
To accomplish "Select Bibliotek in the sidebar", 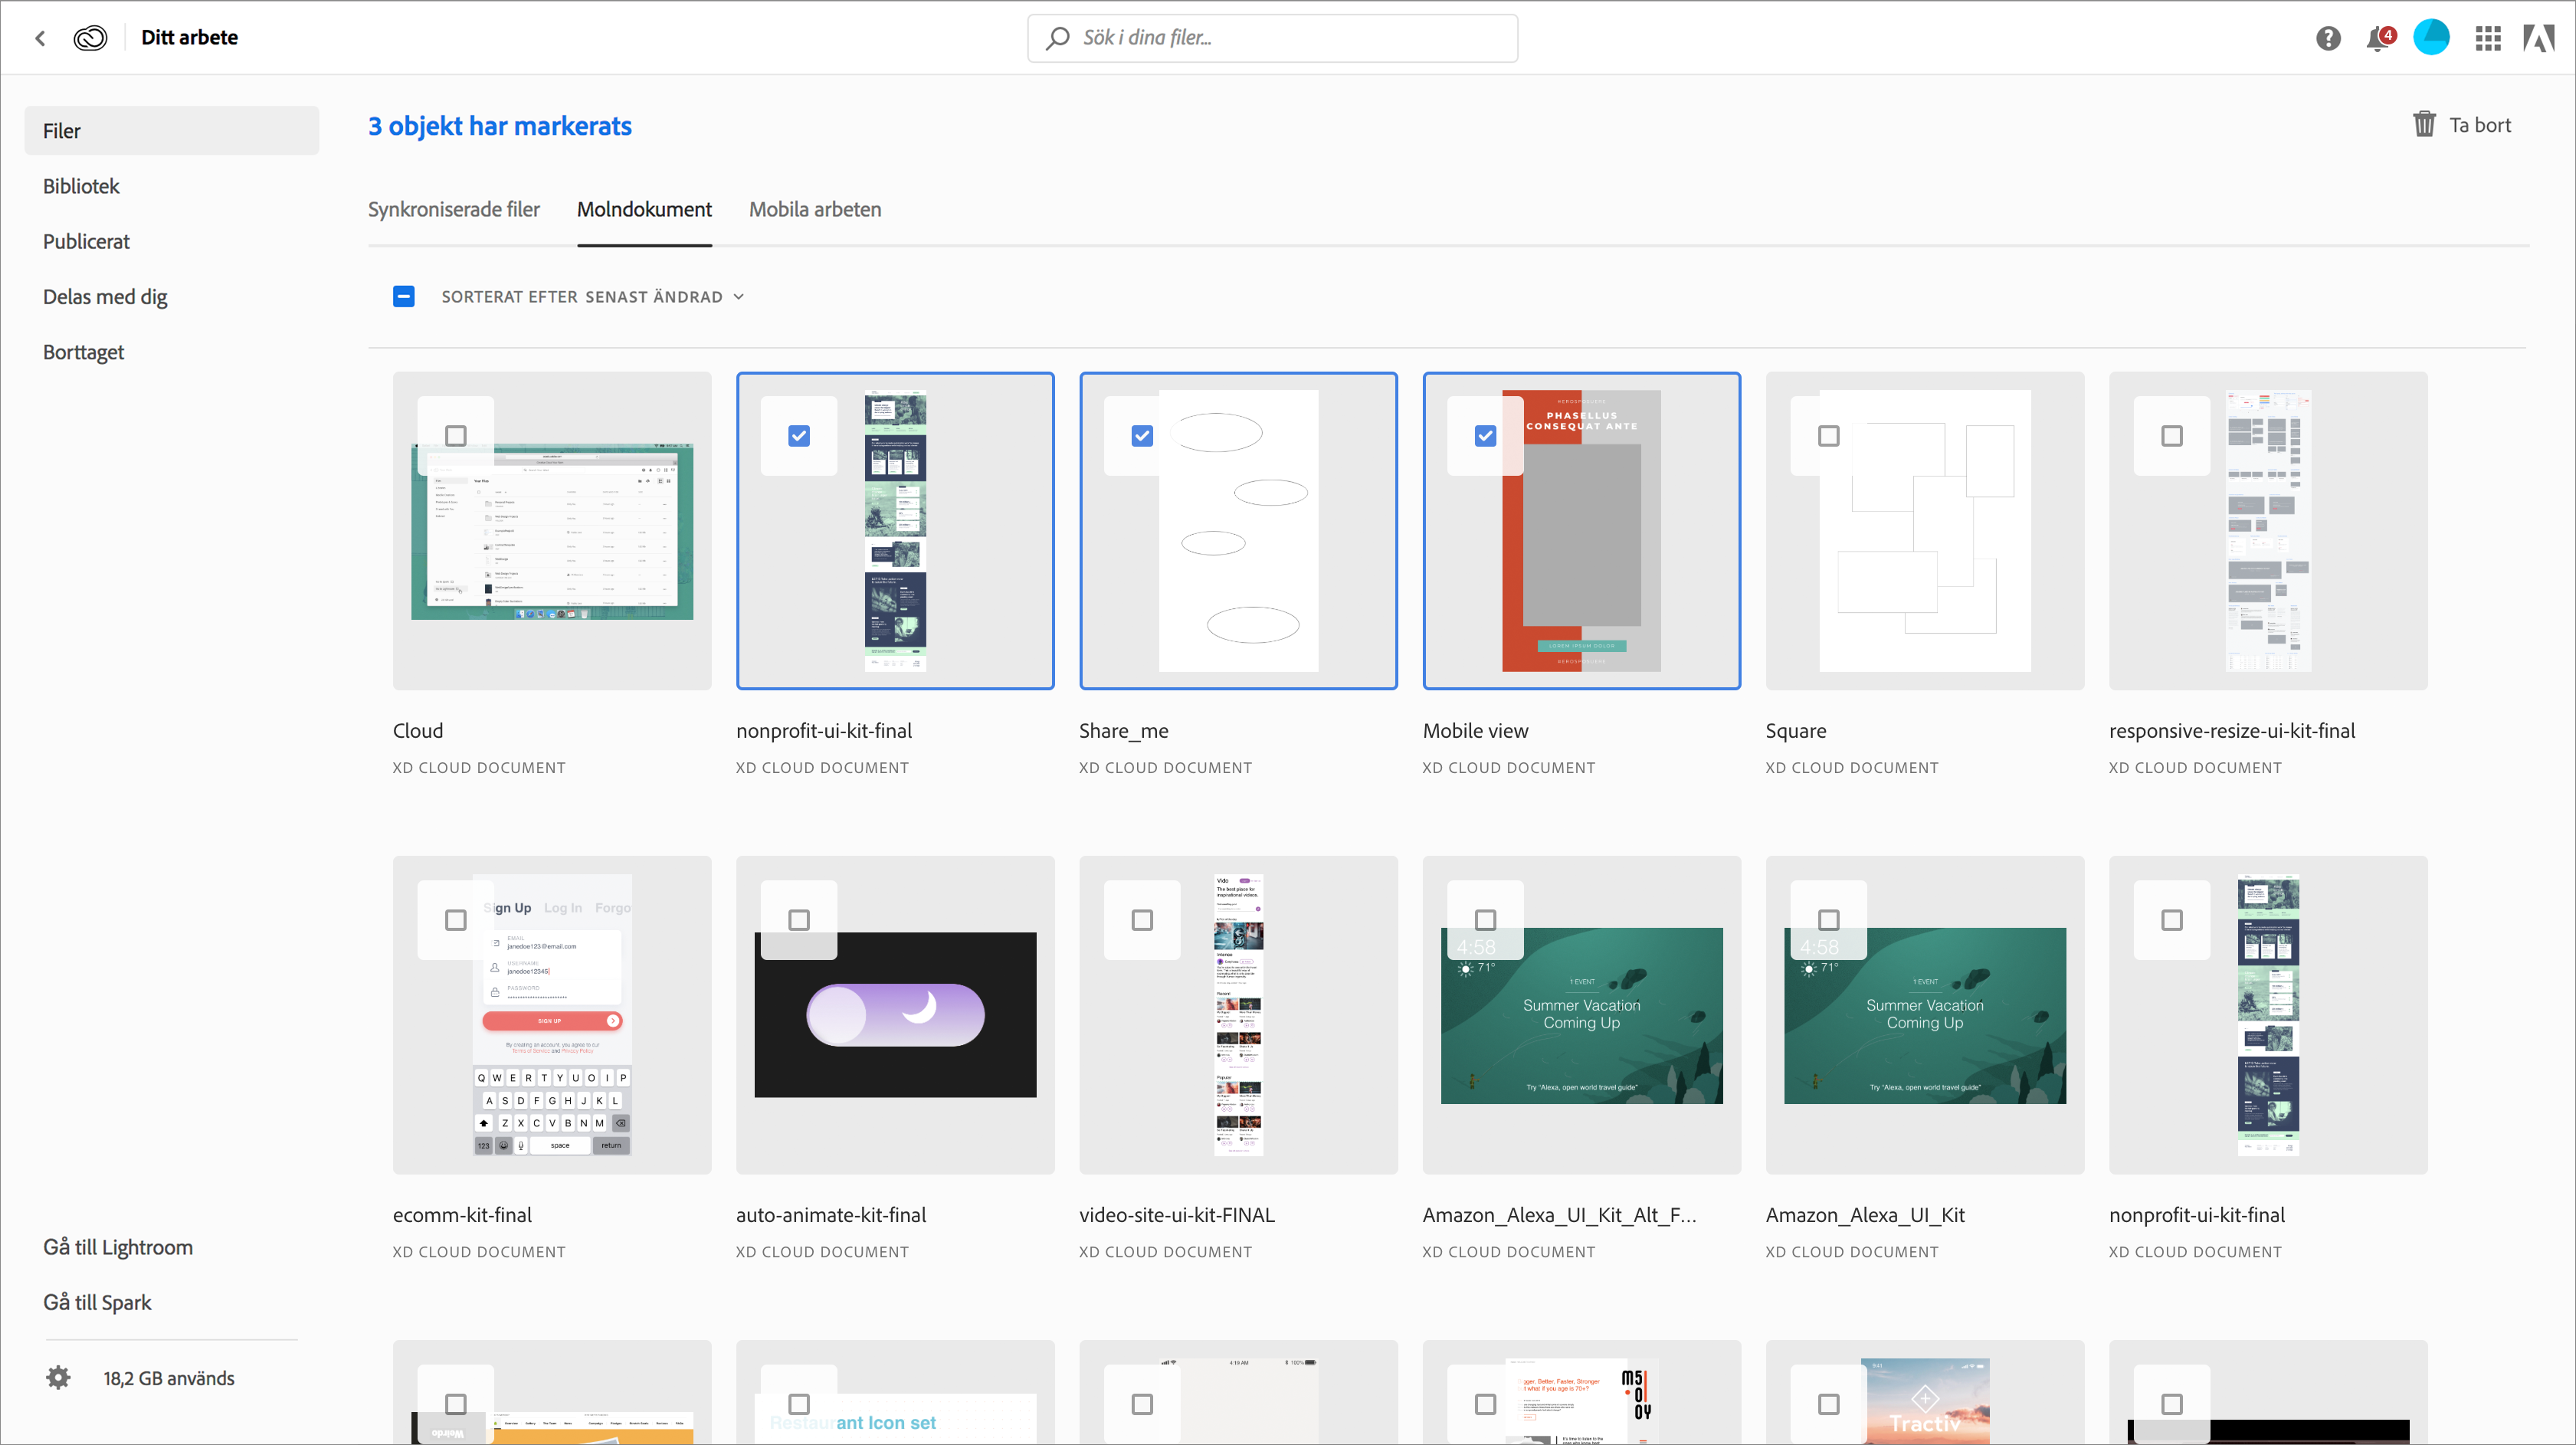I will (x=81, y=186).
